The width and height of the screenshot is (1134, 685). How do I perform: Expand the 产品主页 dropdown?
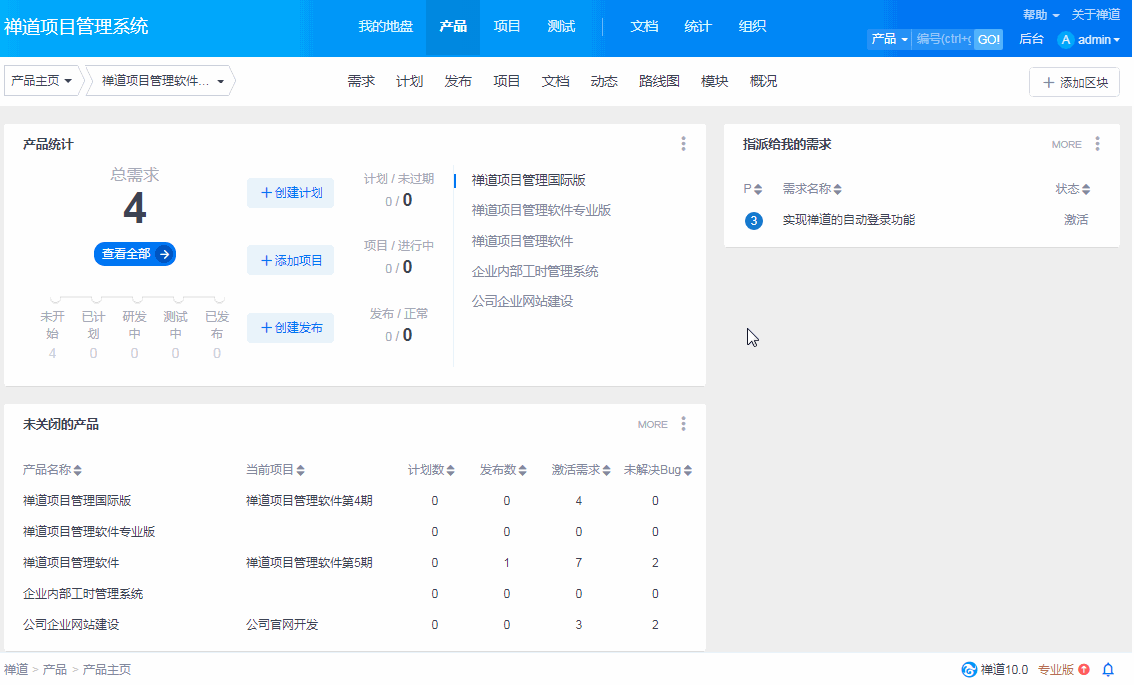point(41,82)
